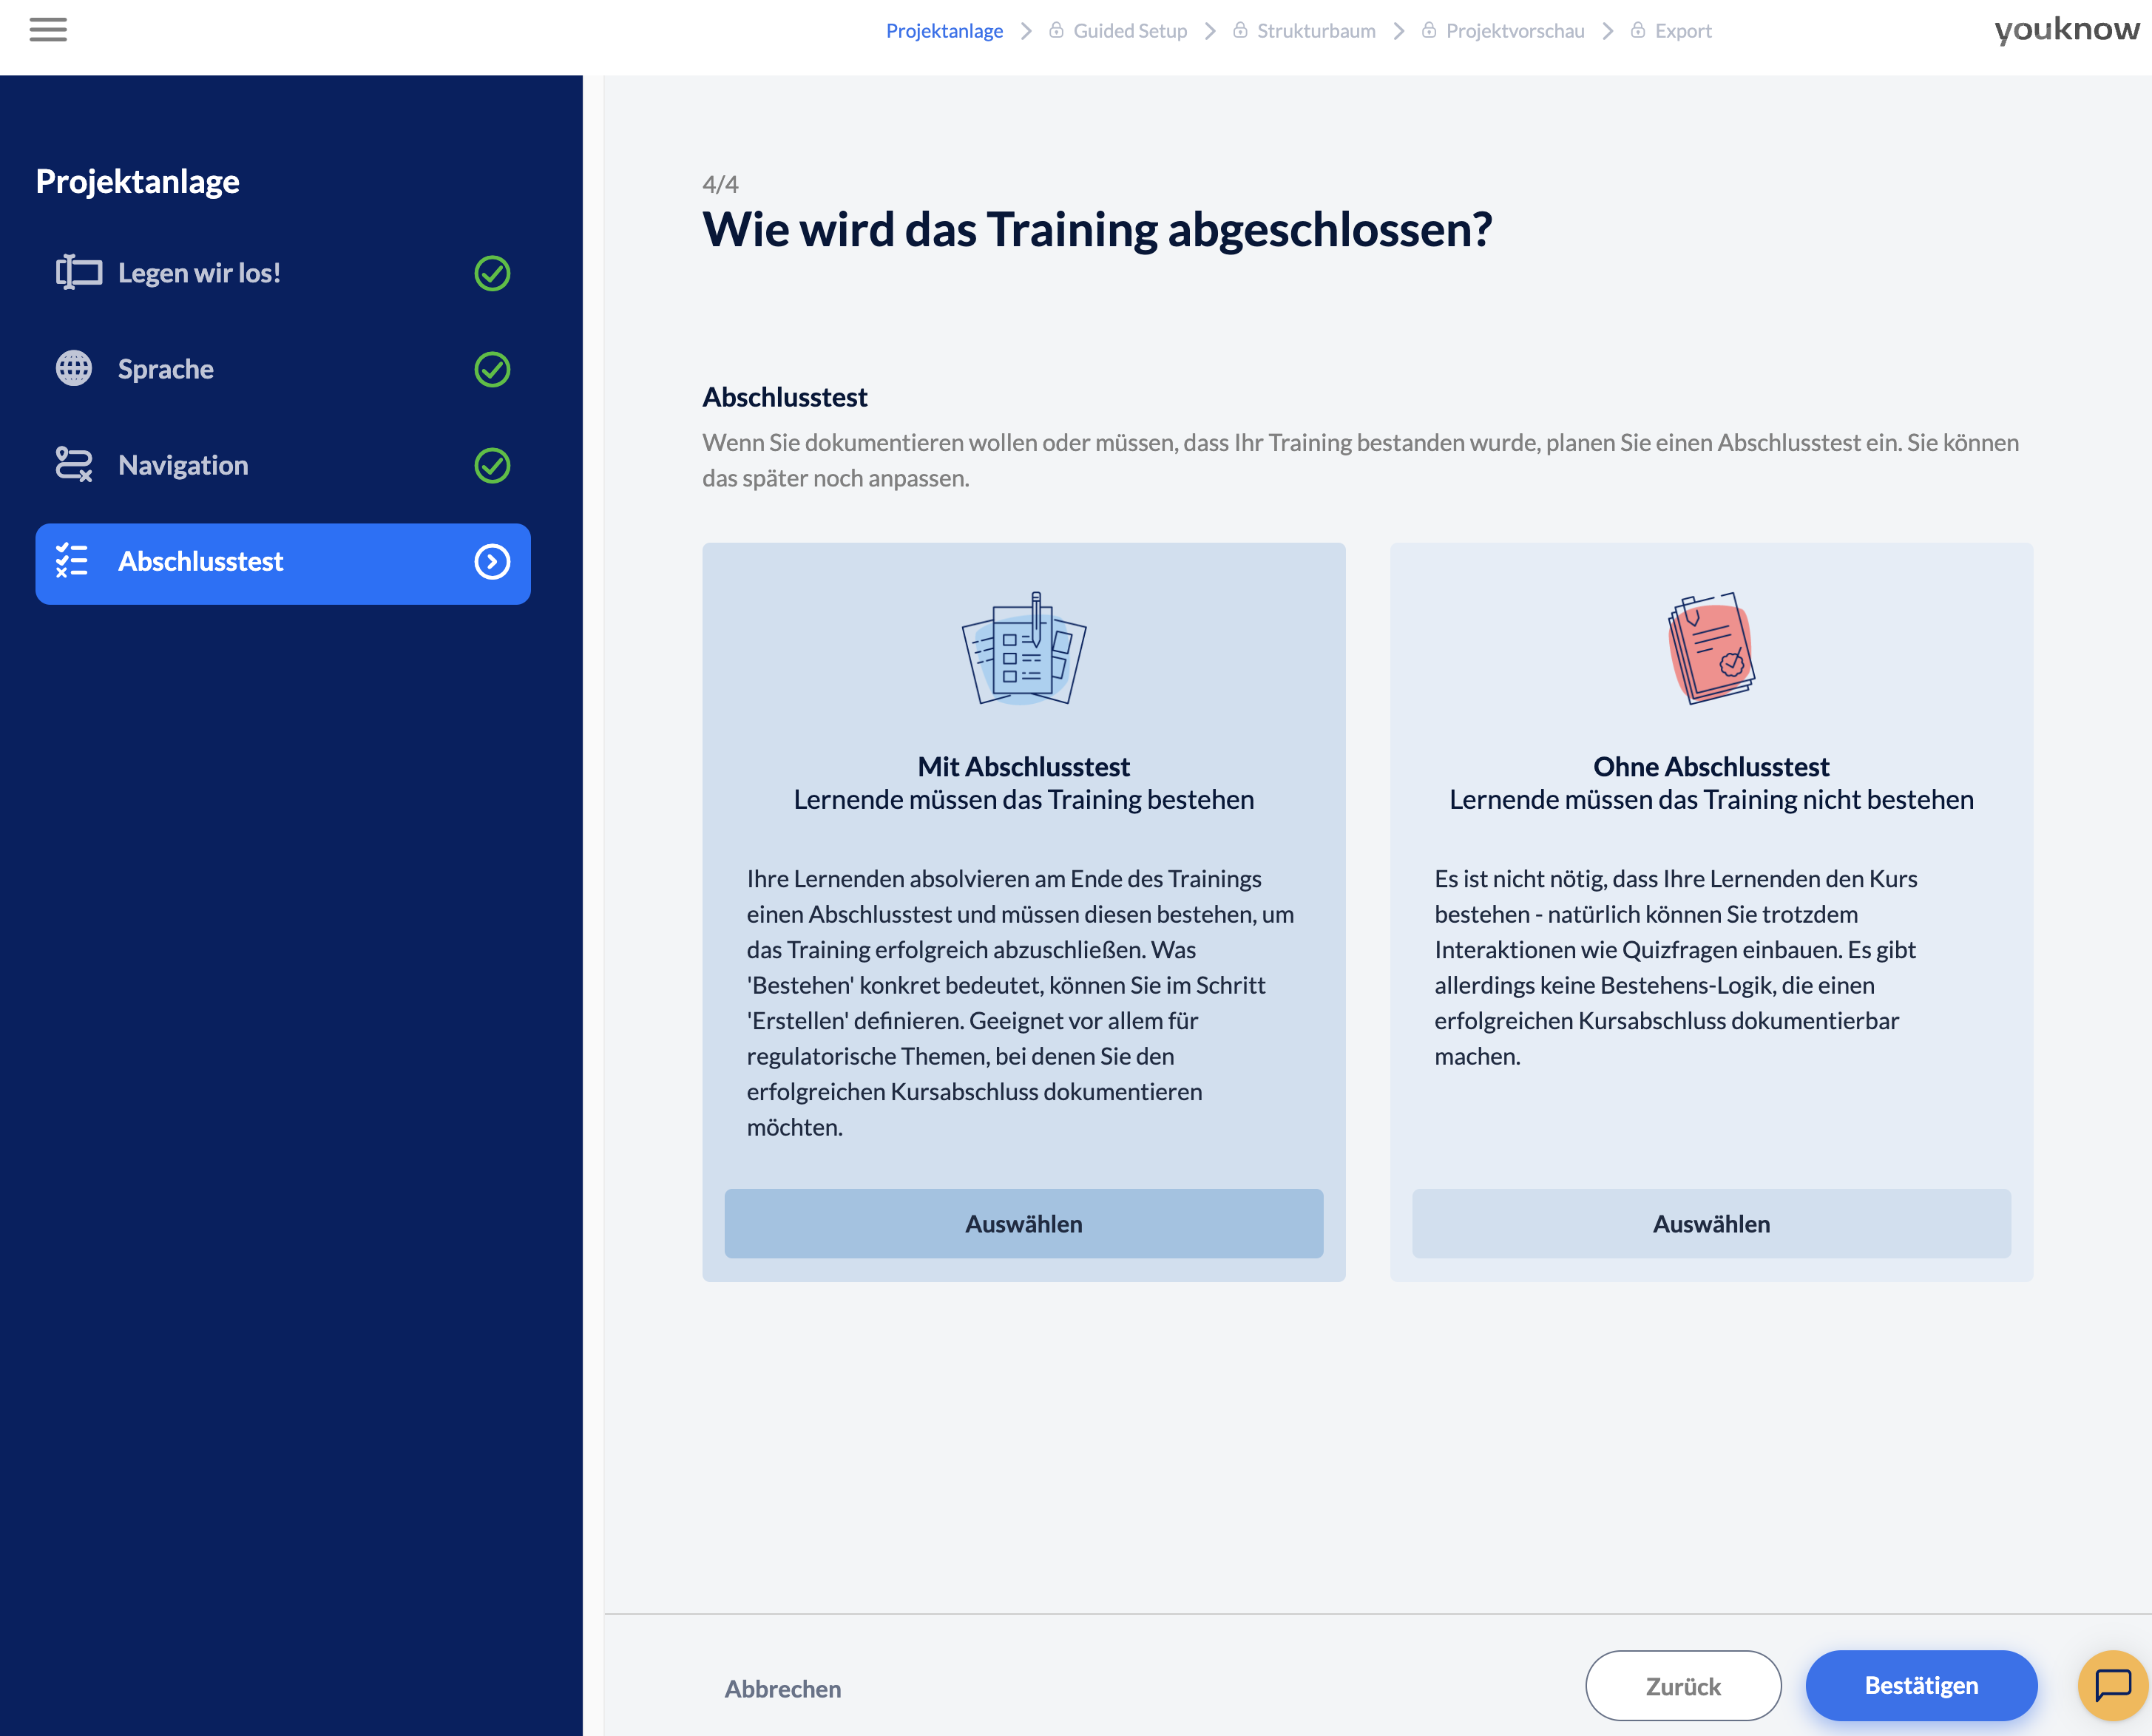Click arrow circle on Abschlusstest step

click(x=492, y=561)
